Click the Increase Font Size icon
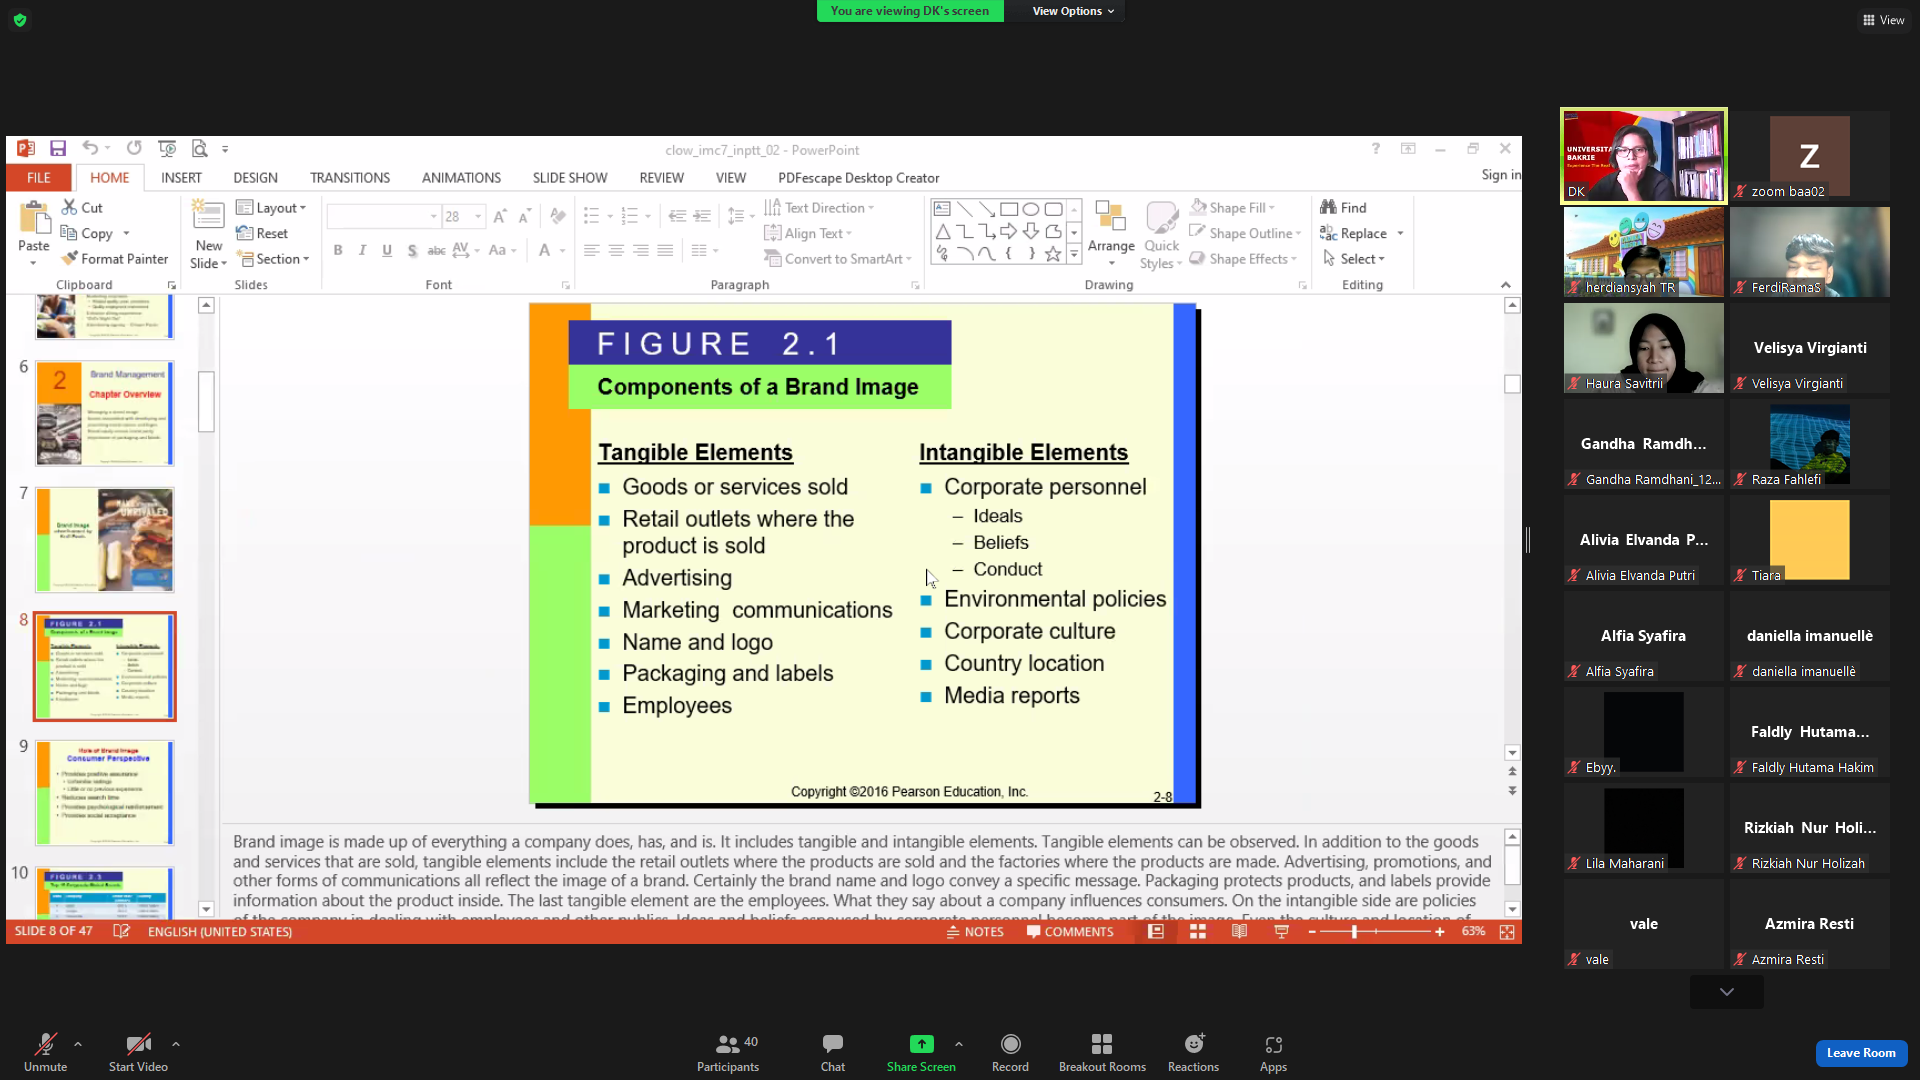 (x=500, y=216)
